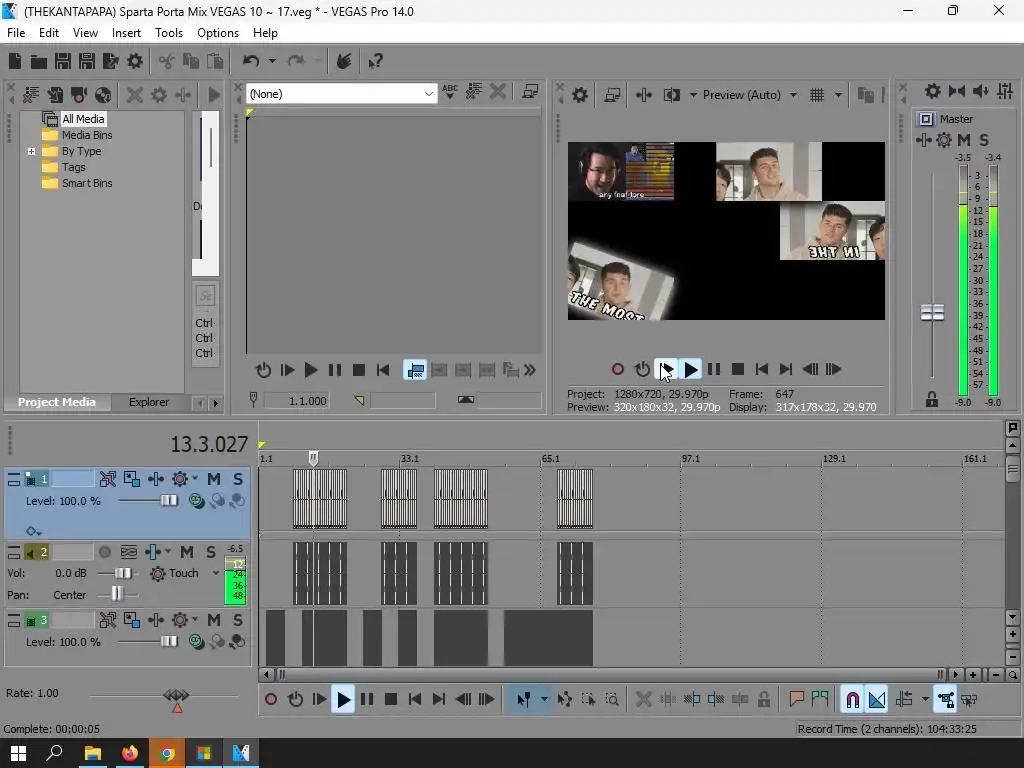
Task: Adjust track 1 Level slider
Action: 168,501
